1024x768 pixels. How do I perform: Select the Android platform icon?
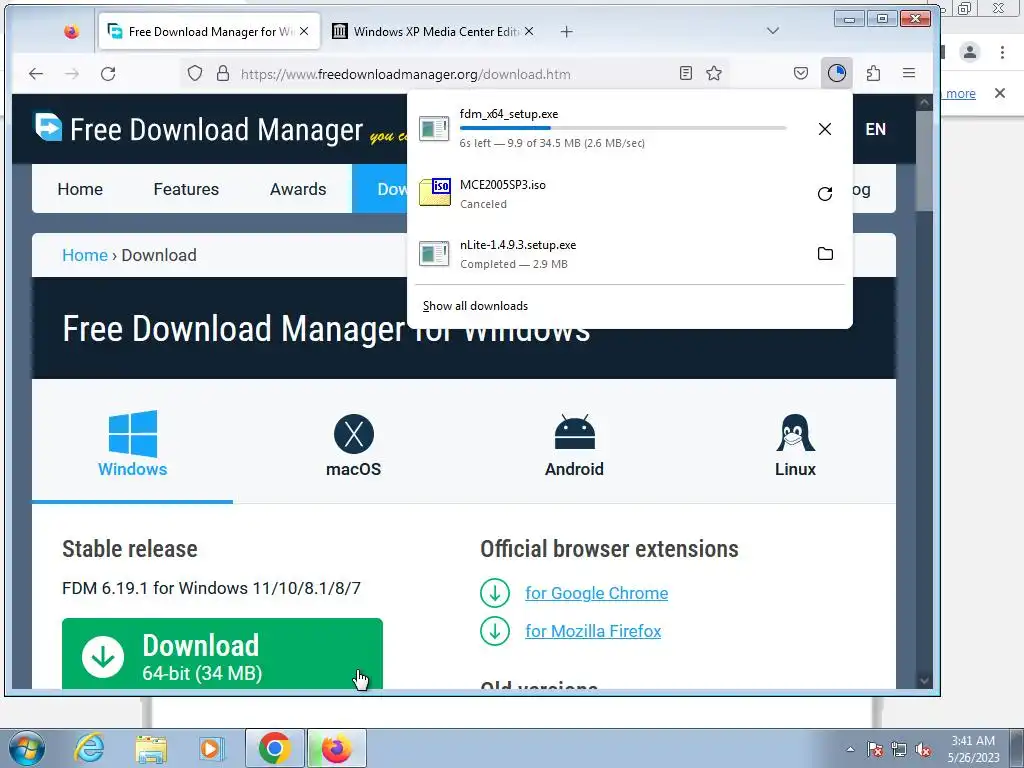pos(575,432)
